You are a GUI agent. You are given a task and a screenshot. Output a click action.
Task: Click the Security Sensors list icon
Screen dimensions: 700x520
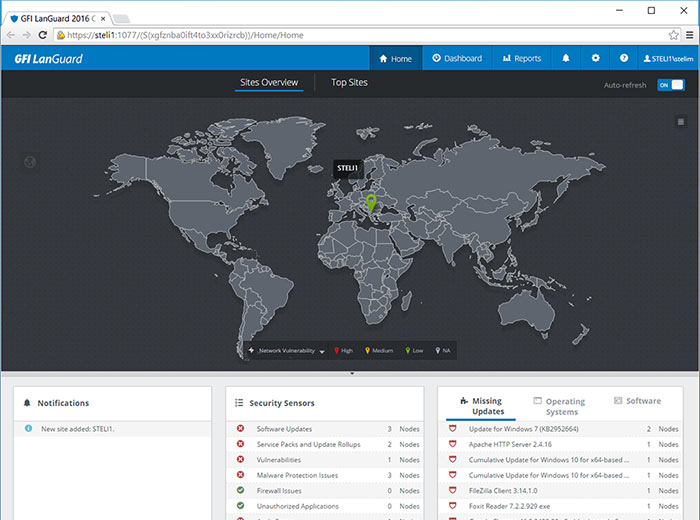(x=239, y=403)
